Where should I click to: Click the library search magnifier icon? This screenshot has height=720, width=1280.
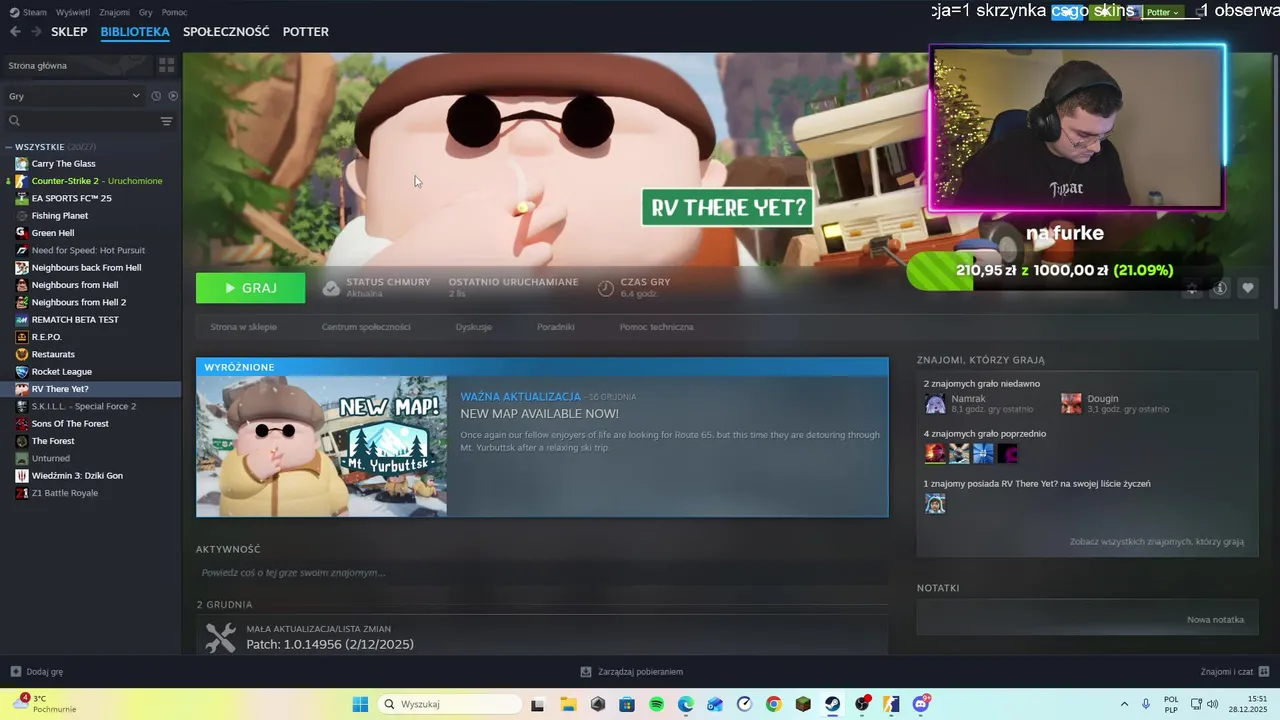14,121
